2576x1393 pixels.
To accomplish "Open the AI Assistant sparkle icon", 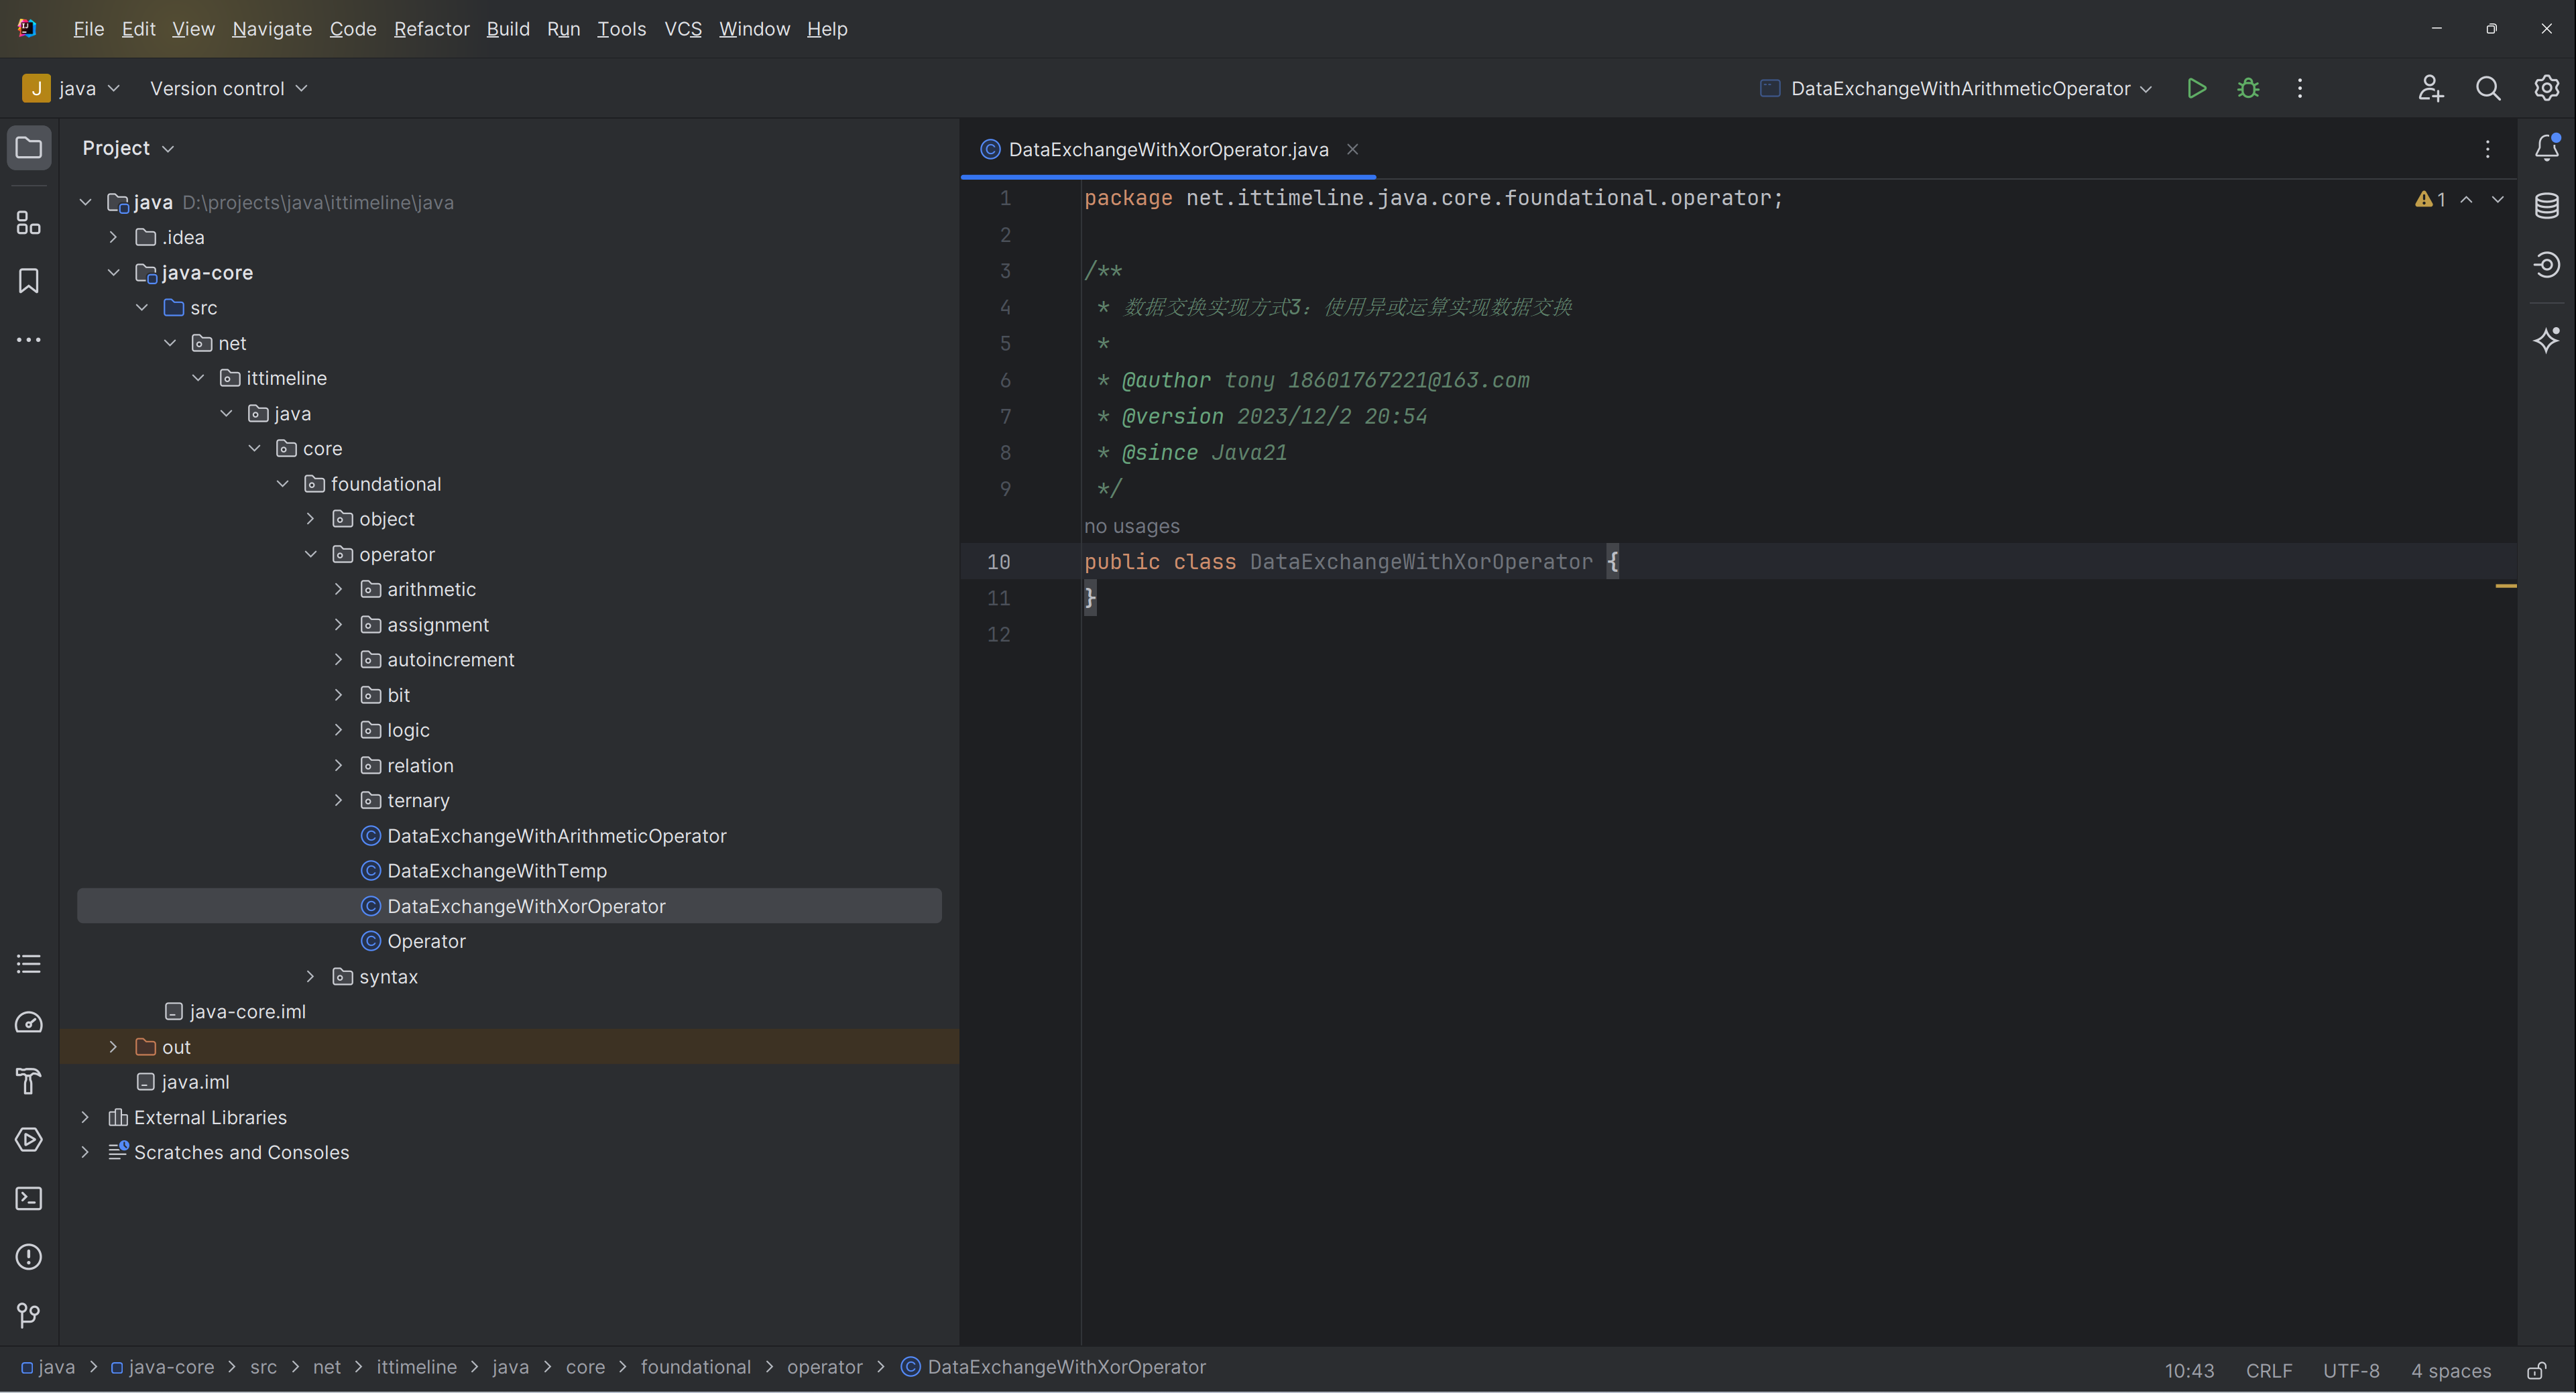I will coord(2547,339).
